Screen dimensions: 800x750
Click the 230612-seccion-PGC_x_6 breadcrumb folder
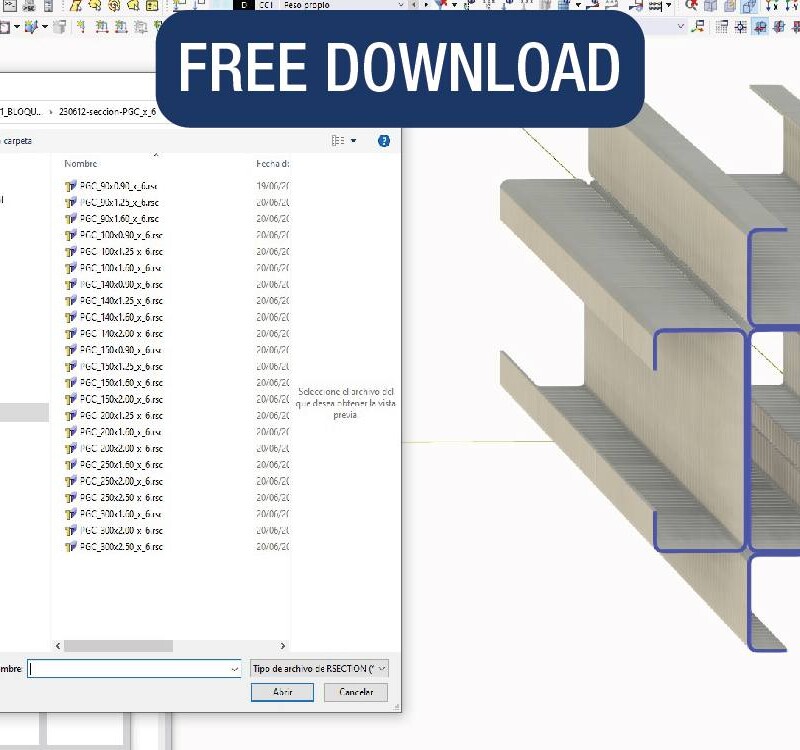[x=107, y=111]
